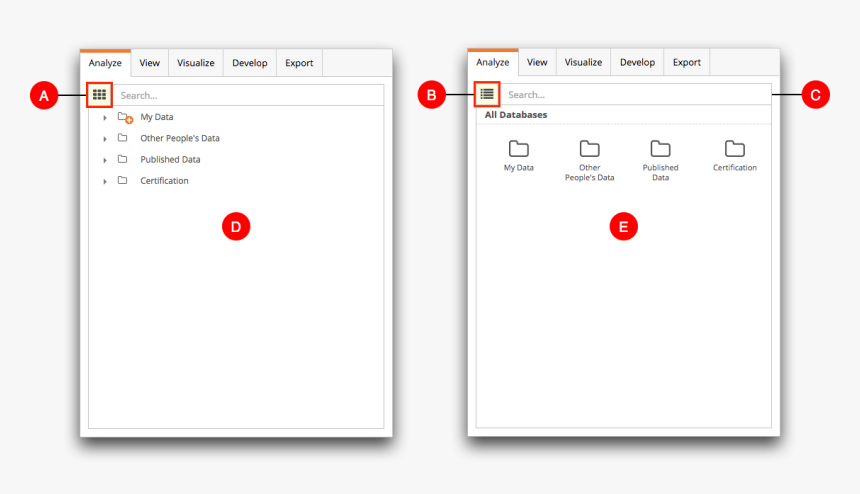Select the Analyze tab in left panel
This screenshot has width=860, height=494.
point(105,63)
